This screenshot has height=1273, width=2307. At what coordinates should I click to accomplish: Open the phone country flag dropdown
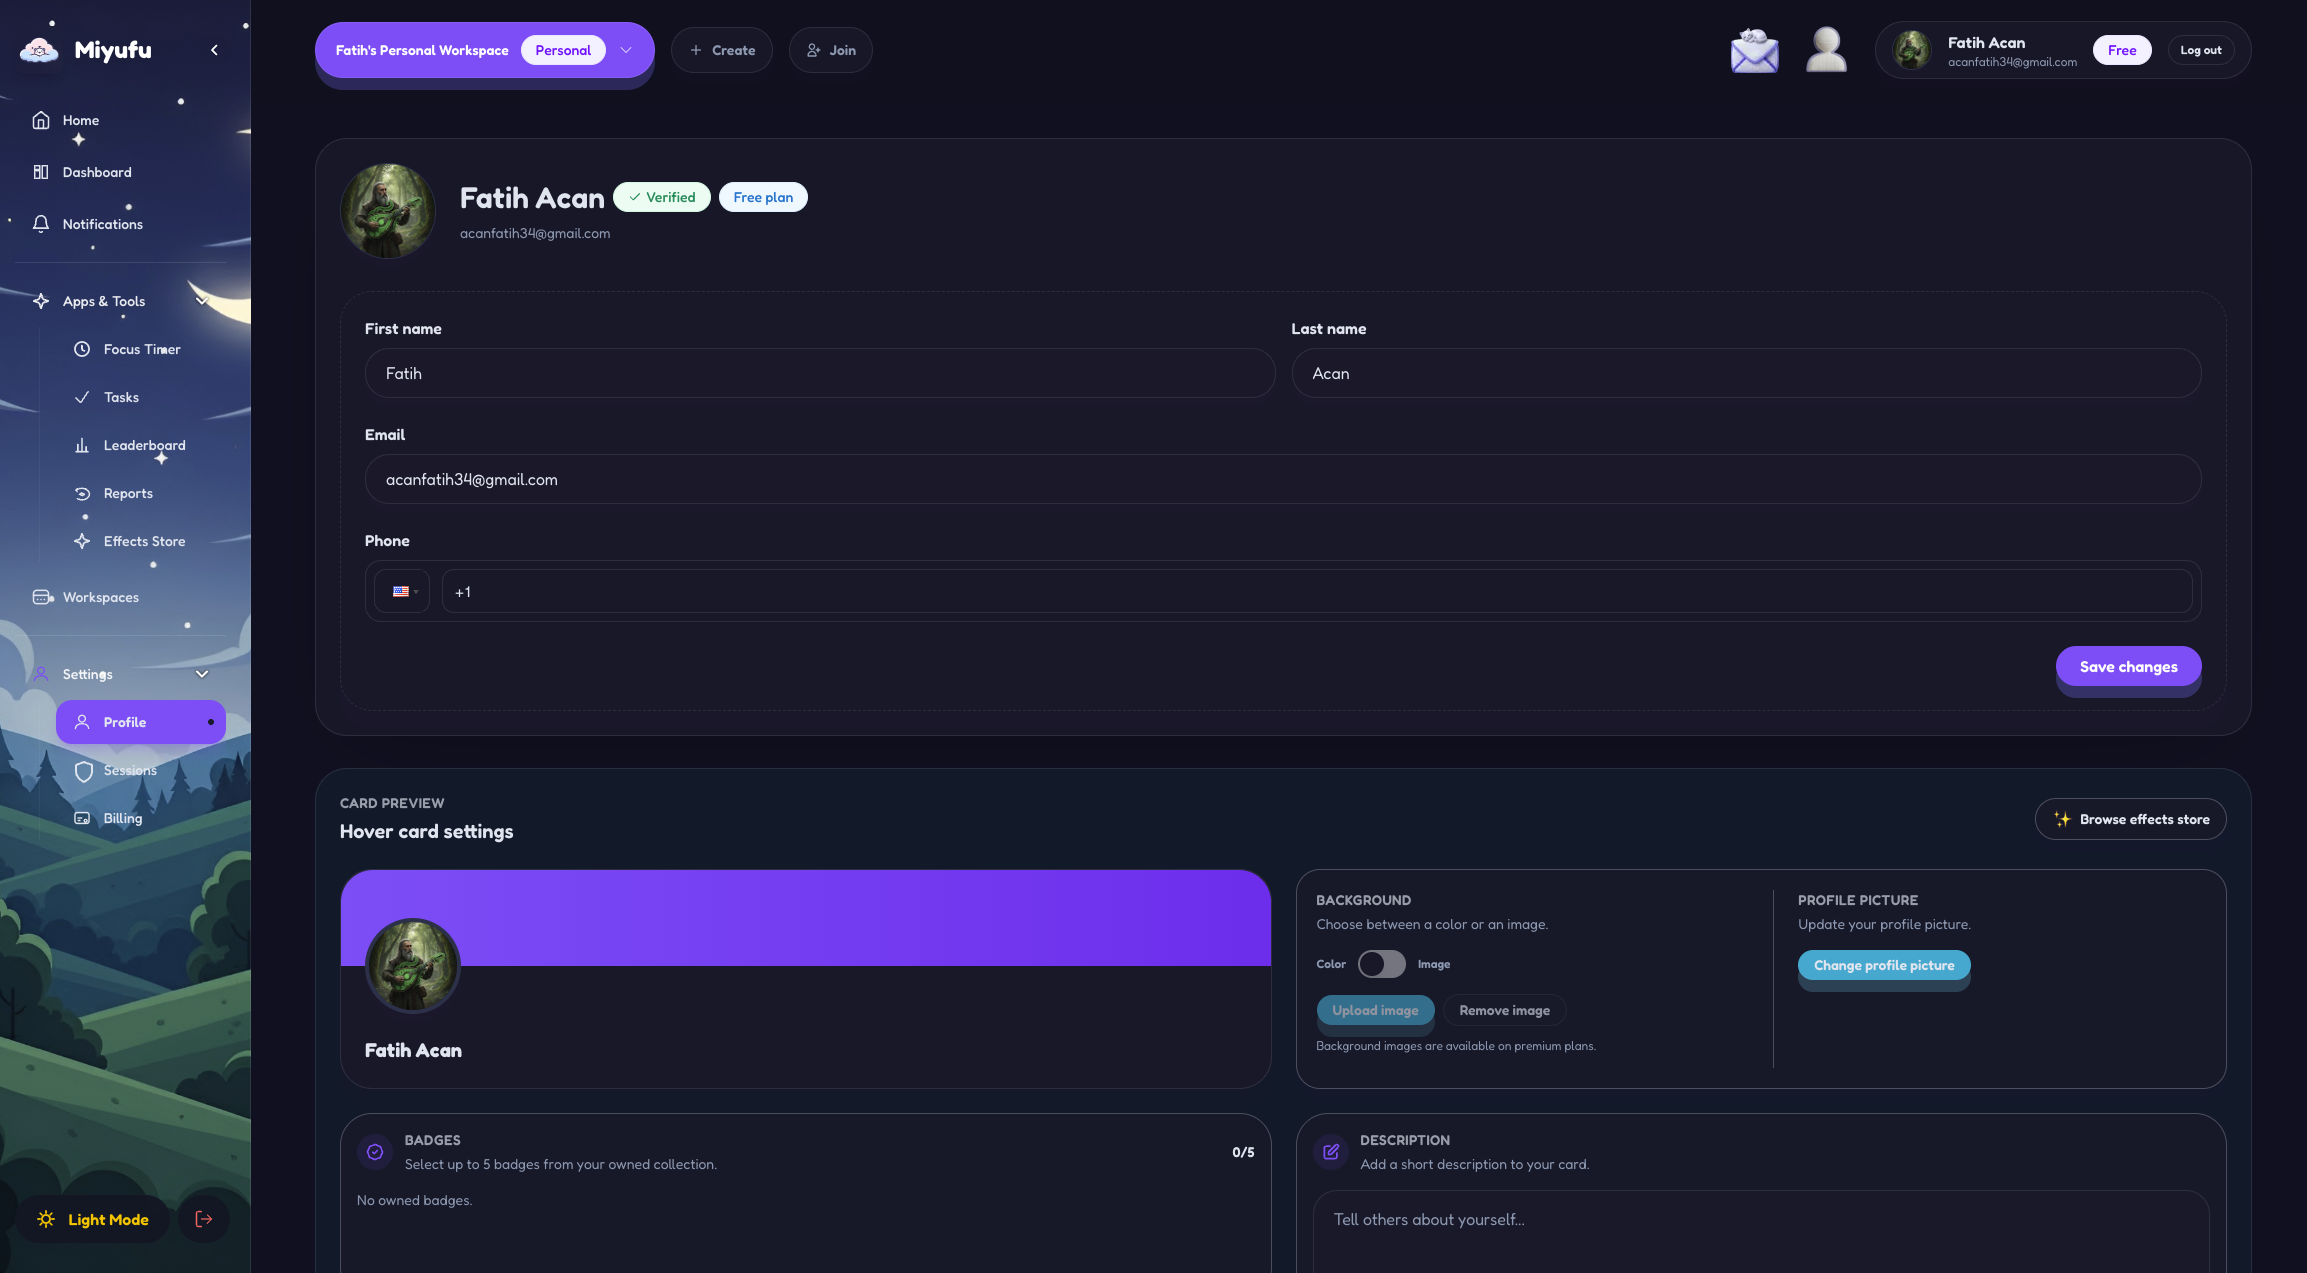[402, 591]
